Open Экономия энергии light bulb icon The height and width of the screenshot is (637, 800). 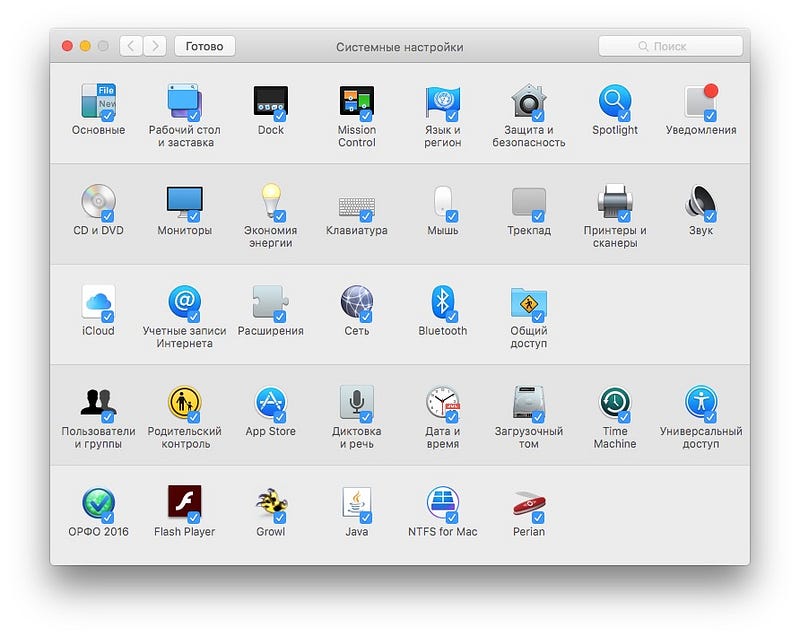(x=271, y=201)
